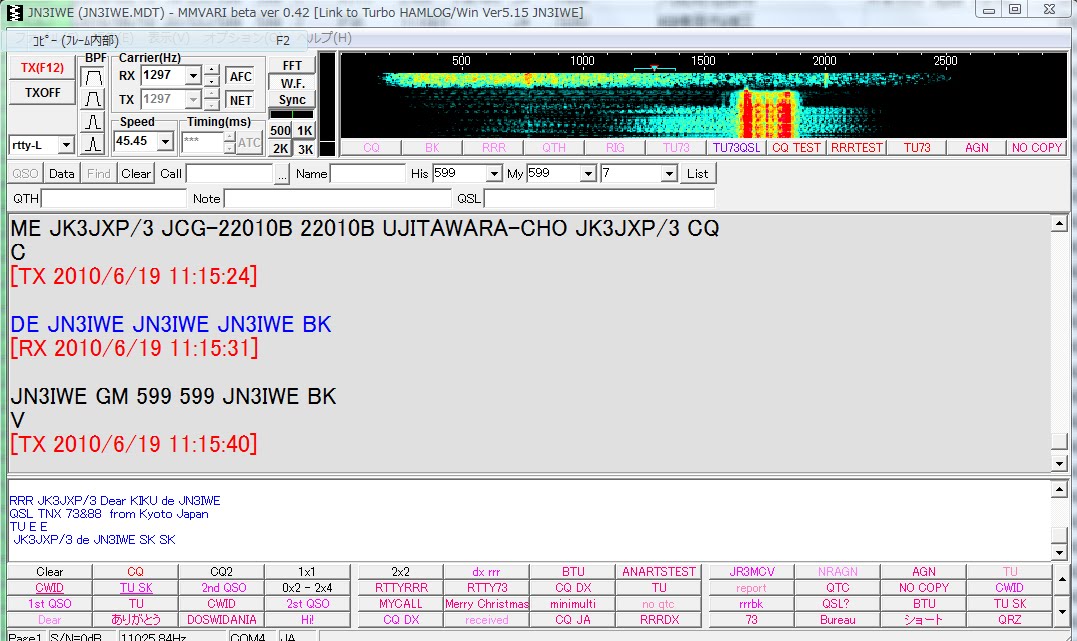
Task: Click the ellipsis button next to Call field
Action: click(x=282, y=175)
